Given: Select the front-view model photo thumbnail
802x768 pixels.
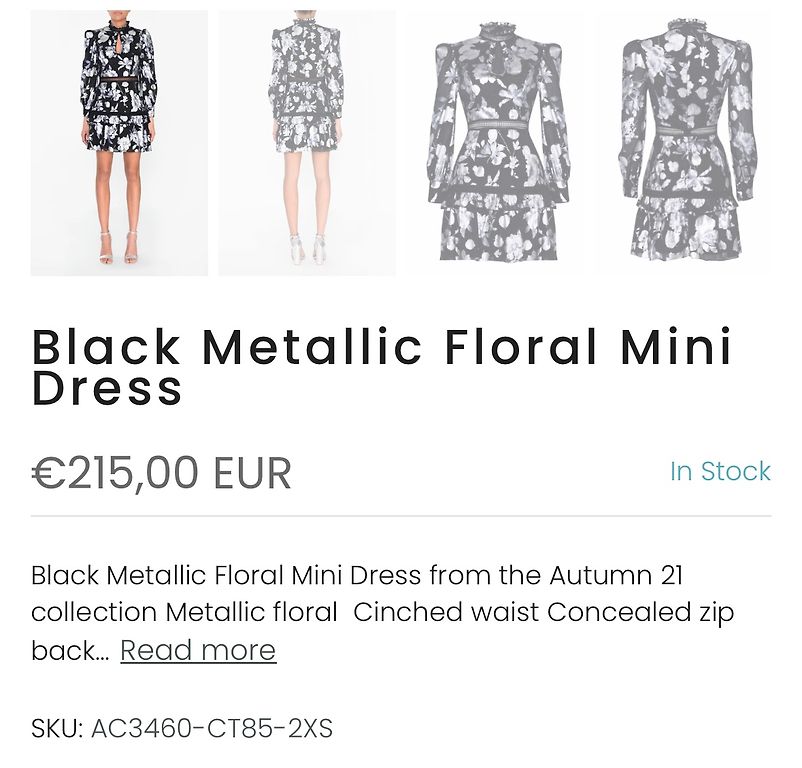Looking at the screenshot, I should (x=119, y=143).
